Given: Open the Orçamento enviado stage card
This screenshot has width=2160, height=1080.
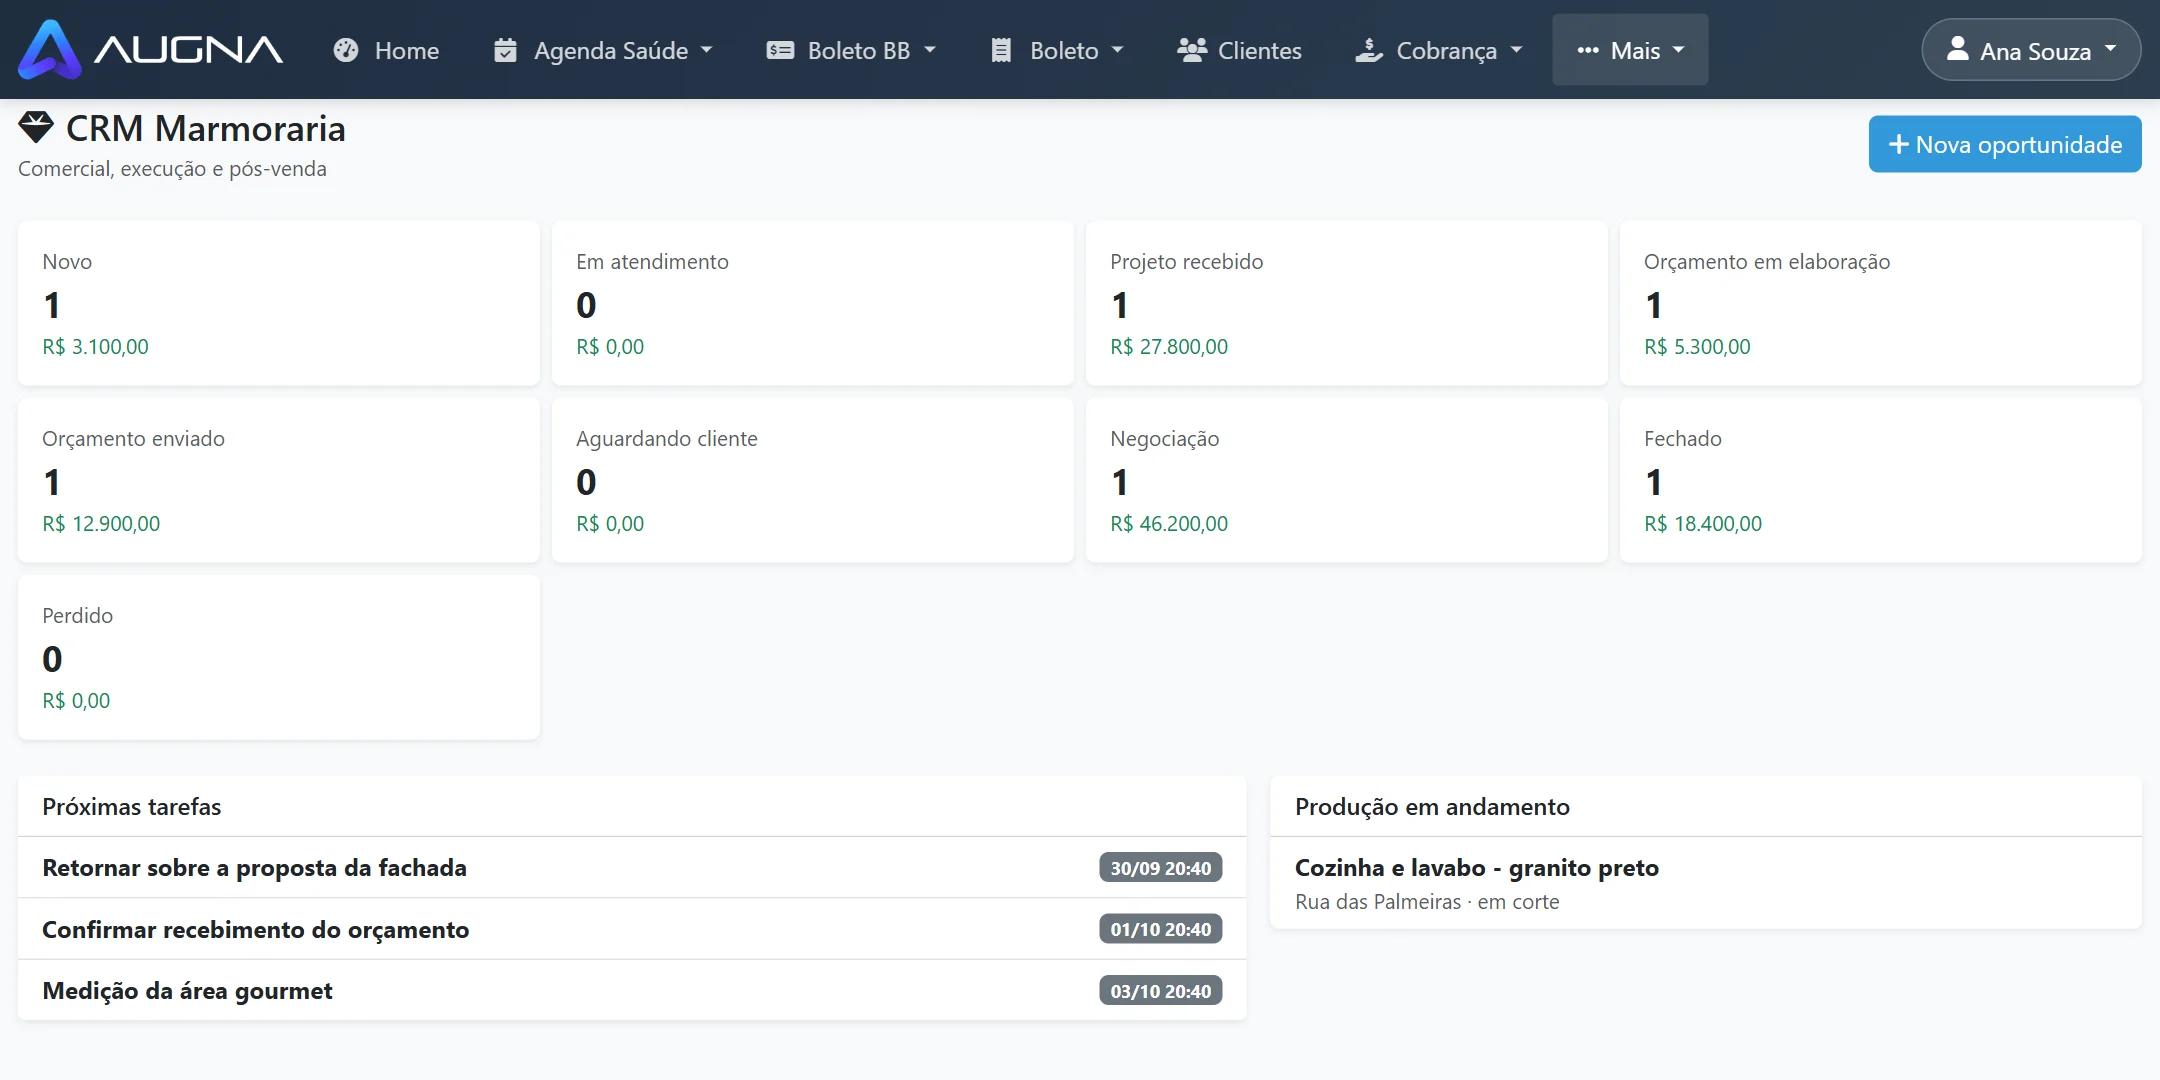Looking at the screenshot, I should coord(279,480).
